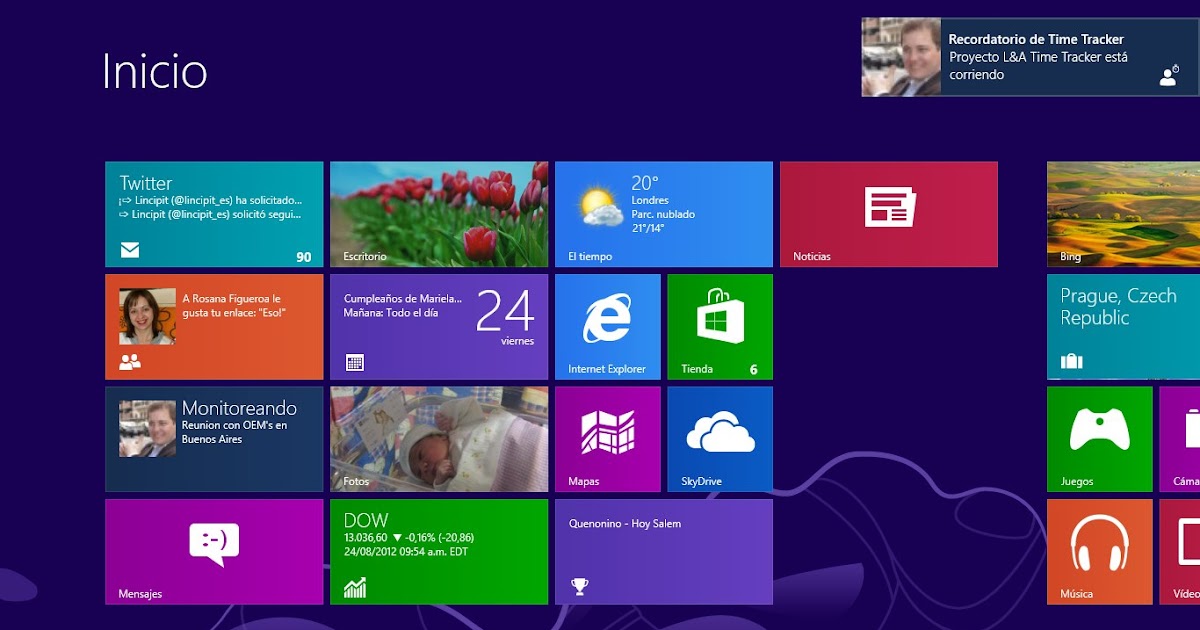Click the 20° temperature on weather tile
This screenshot has height=630, width=1200.
click(645, 183)
